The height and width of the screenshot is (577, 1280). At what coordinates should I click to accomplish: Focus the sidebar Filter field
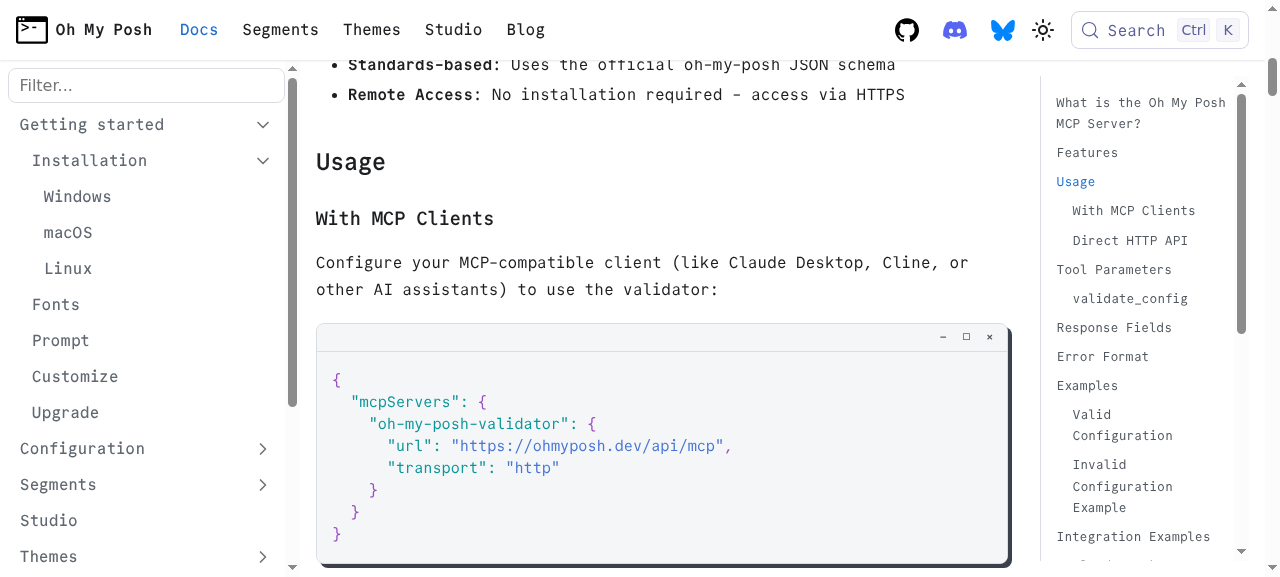pyautogui.click(x=146, y=85)
